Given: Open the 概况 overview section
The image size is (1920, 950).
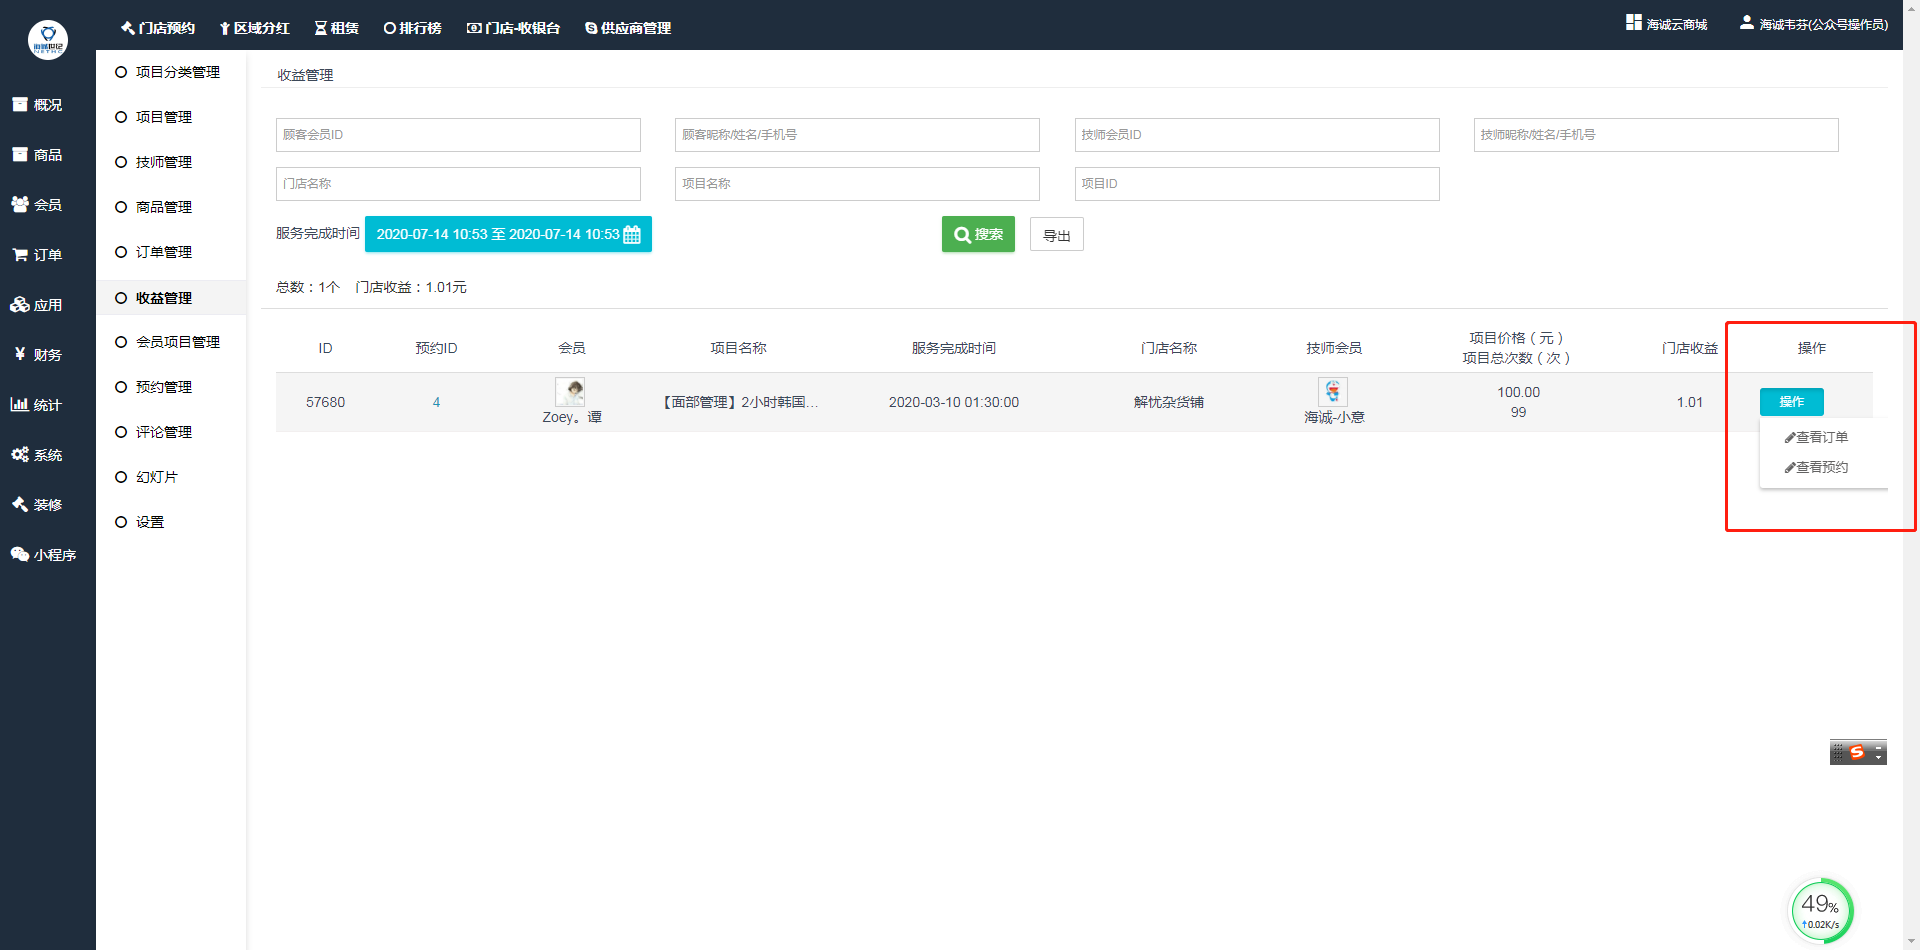Looking at the screenshot, I should tap(37, 105).
